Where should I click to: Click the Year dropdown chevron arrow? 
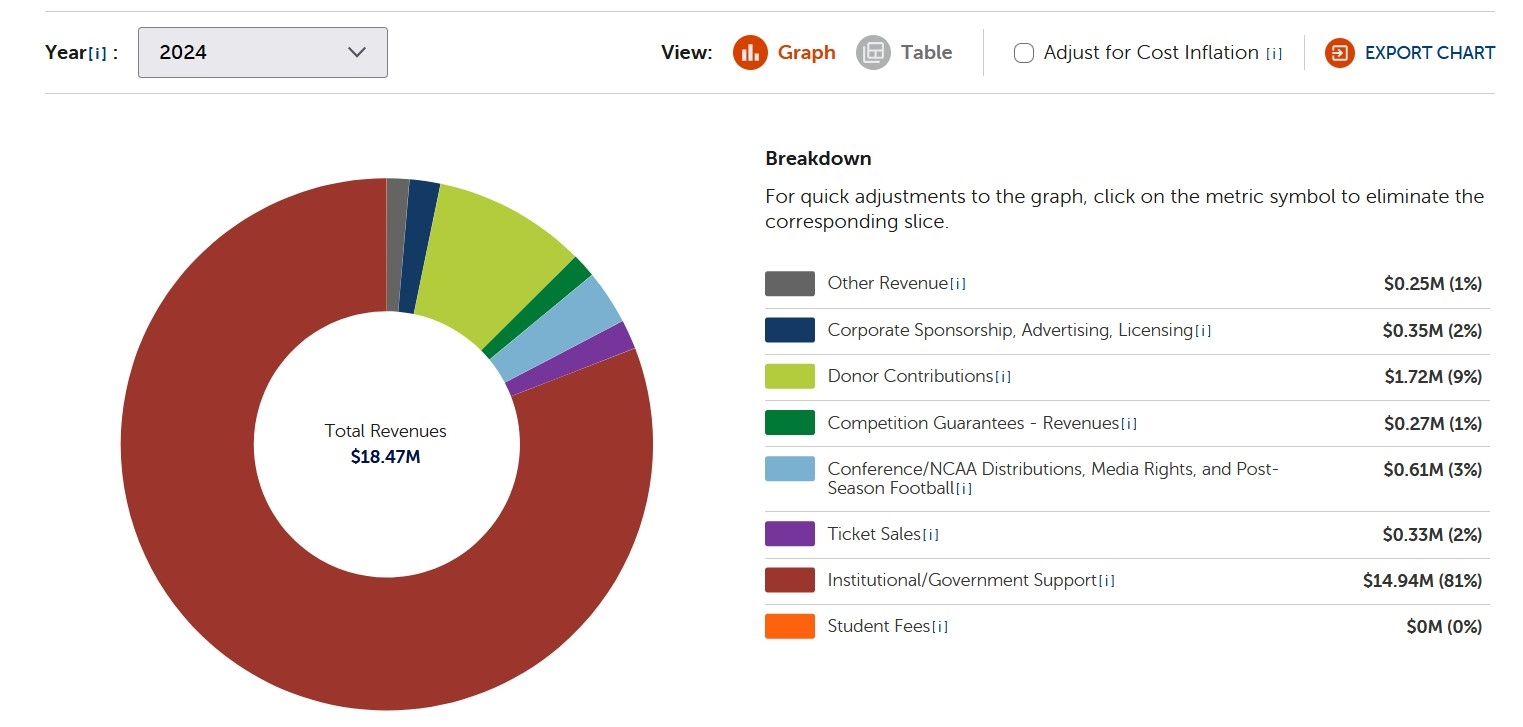(356, 52)
